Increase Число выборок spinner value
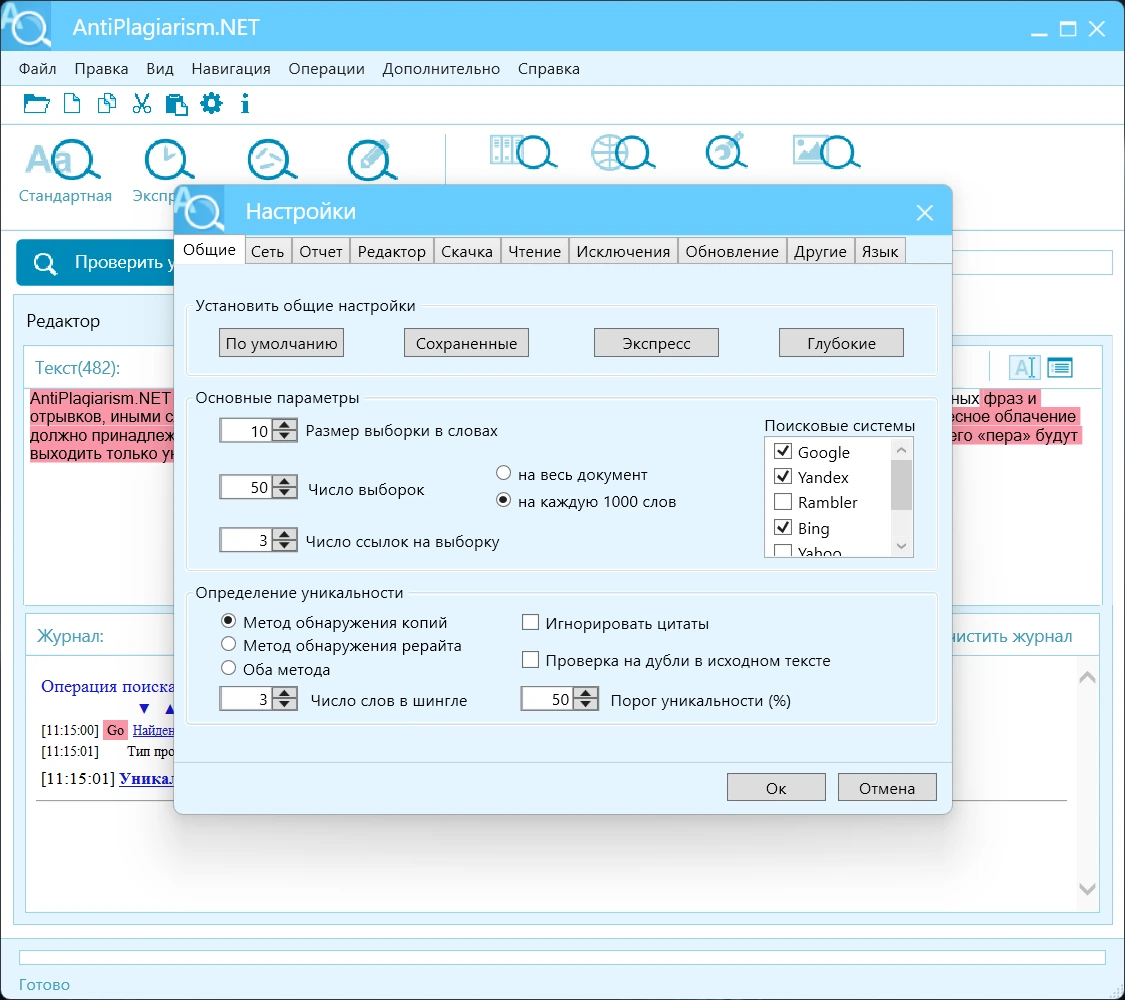This screenshot has width=1125, height=1000. (x=285, y=481)
